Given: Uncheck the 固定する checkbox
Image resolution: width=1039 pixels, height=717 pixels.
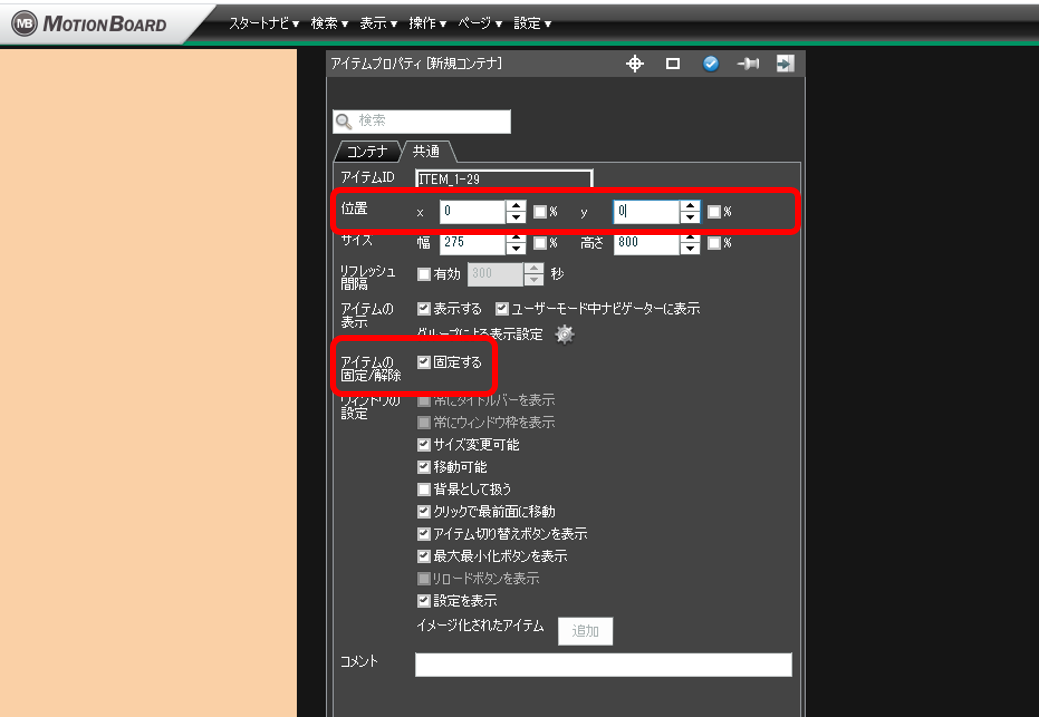Looking at the screenshot, I should point(423,362).
